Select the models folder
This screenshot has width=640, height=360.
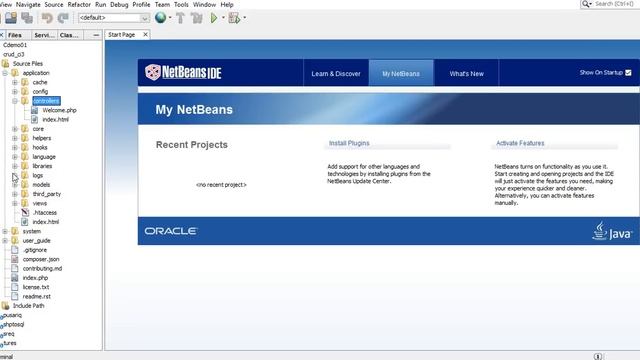[x=41, y=185]
